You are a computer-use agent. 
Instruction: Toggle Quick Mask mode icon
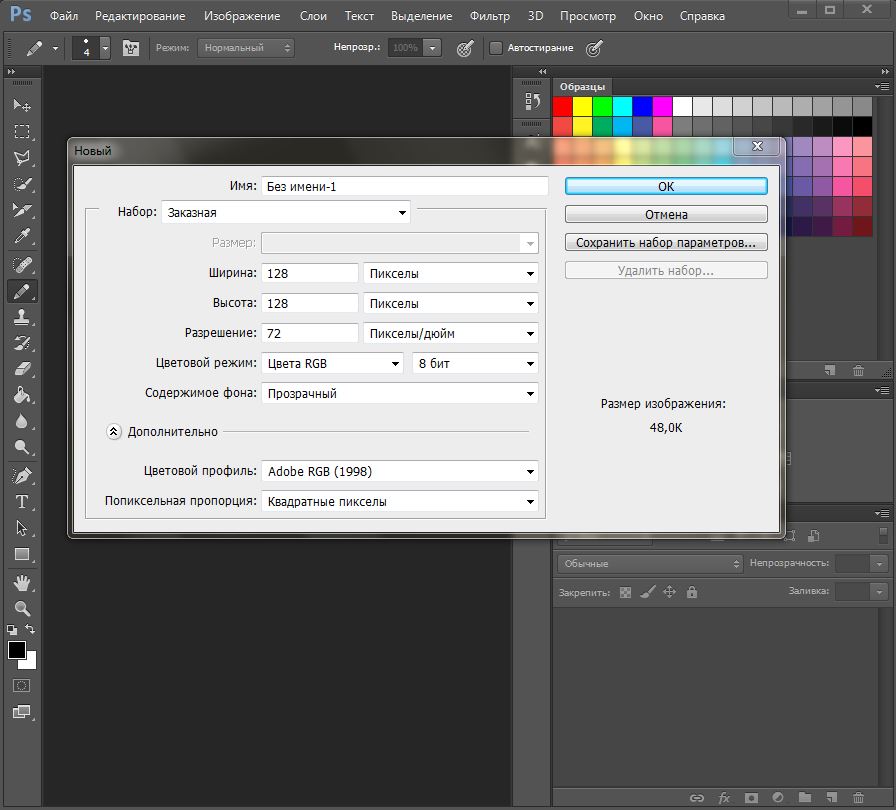coord(22,685)
